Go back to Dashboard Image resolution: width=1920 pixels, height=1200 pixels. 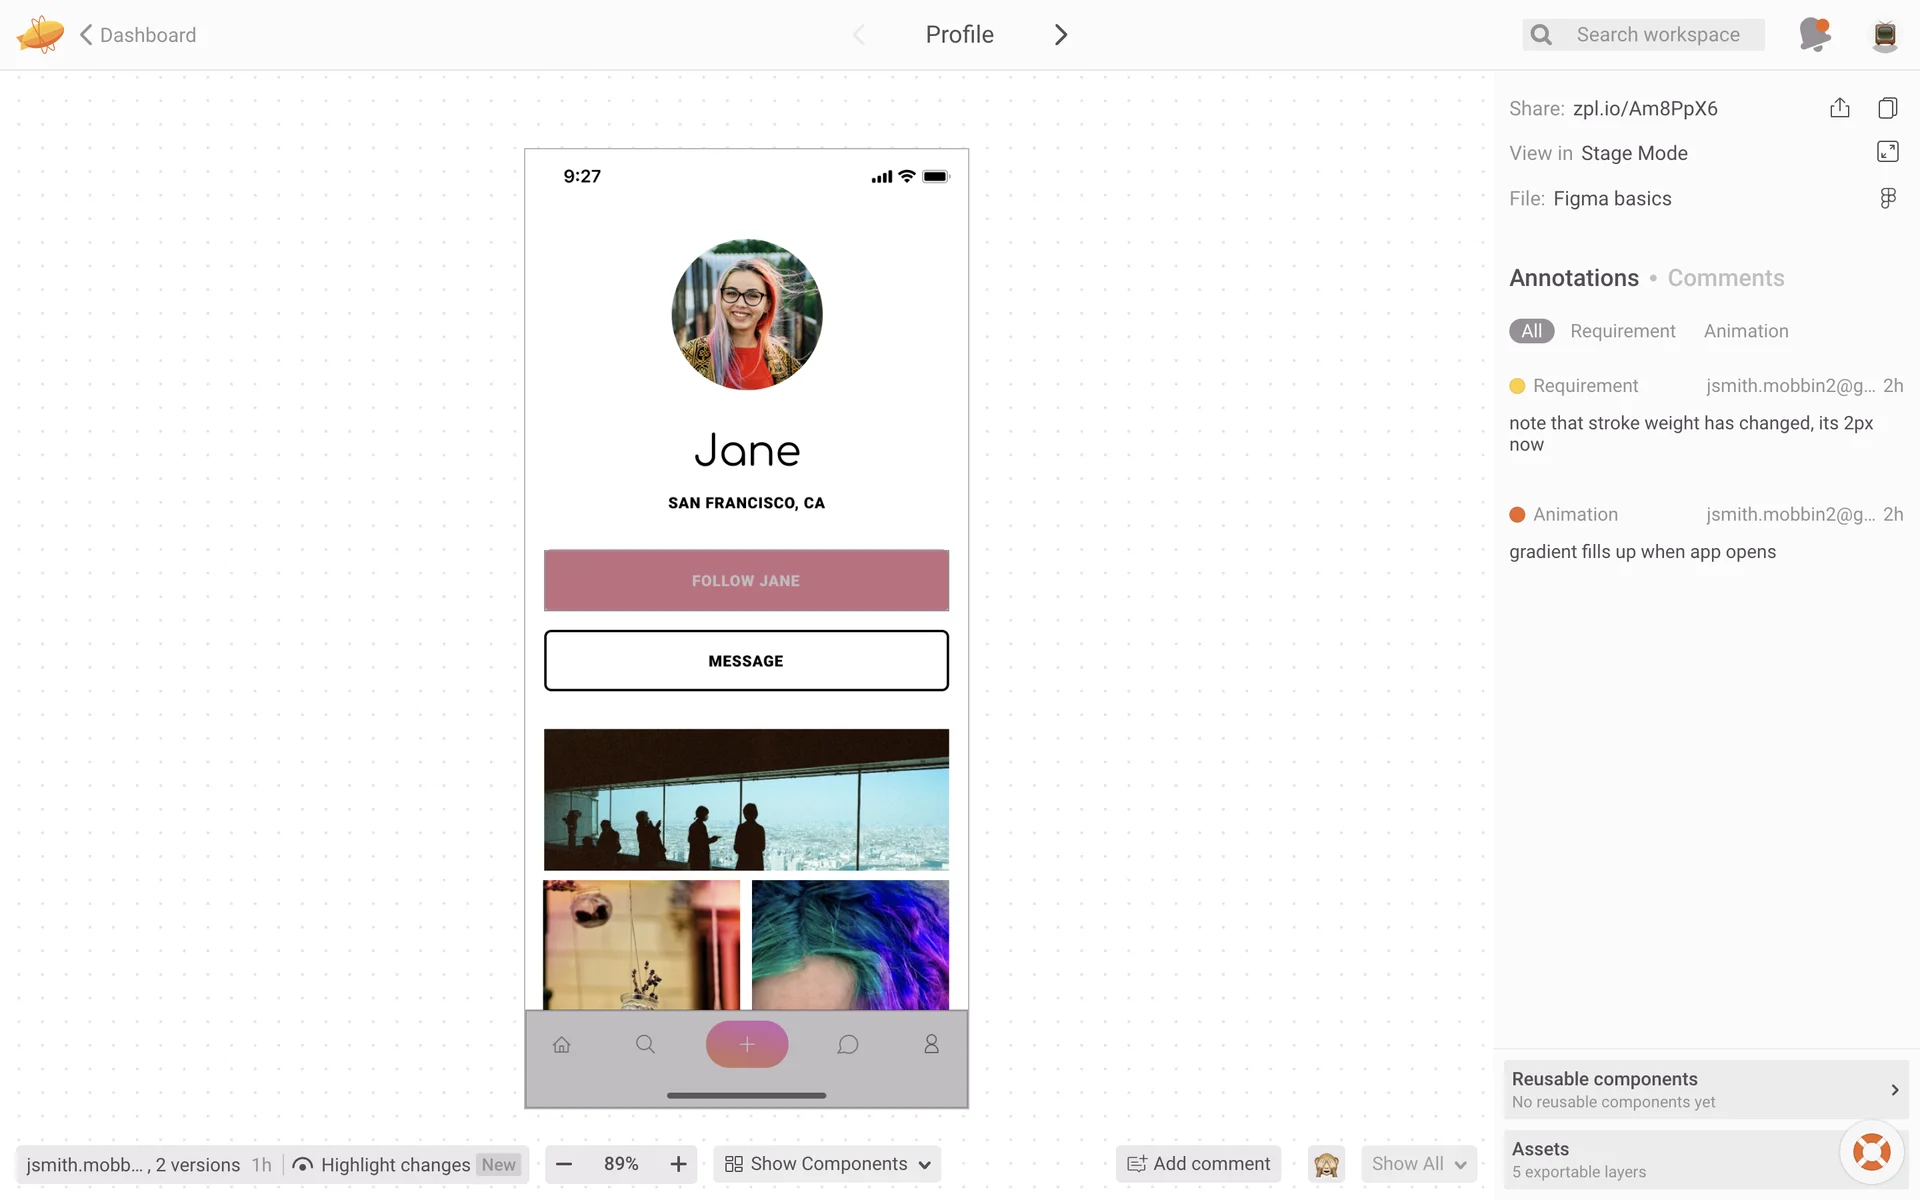tap(138, 35)
